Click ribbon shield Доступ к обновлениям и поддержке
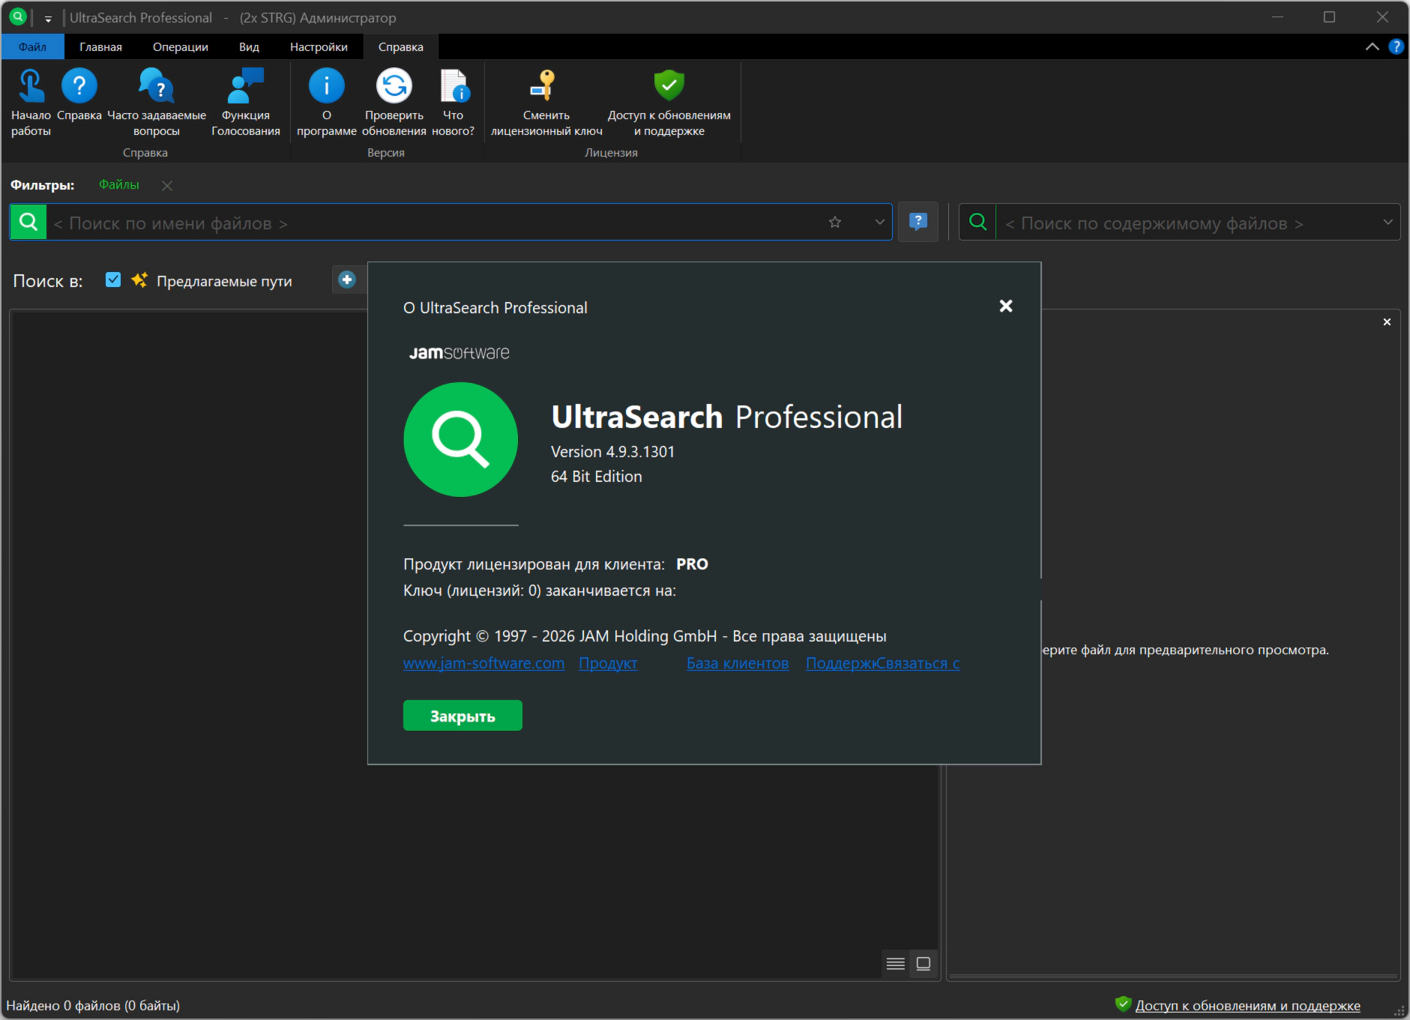The width and height of the screenshot is (1410, 1020). coord(669,102)
